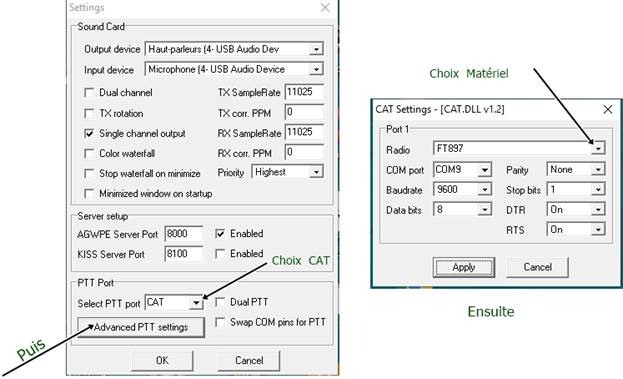Uncheck AGWPE server Enabled checkbox
Screen dimensions: 623x379
[220, 234]
